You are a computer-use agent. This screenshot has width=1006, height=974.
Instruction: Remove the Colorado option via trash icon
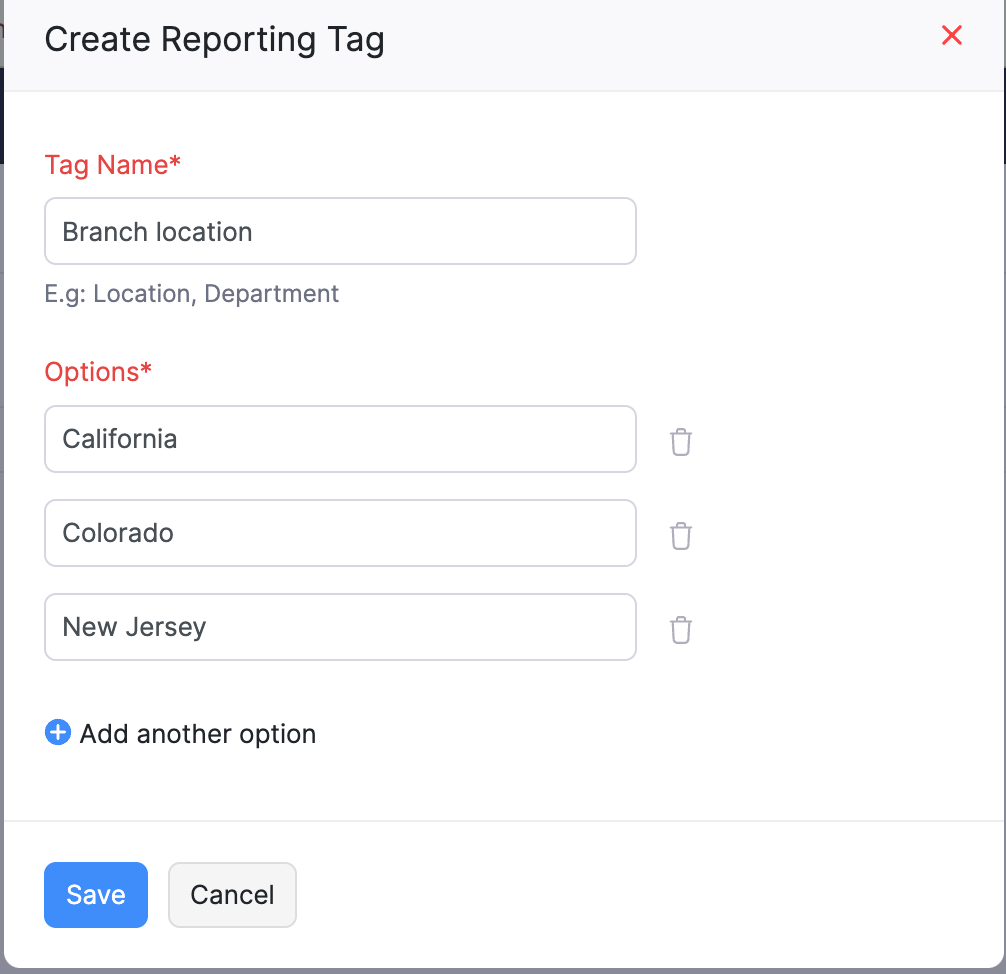(681, 536)
